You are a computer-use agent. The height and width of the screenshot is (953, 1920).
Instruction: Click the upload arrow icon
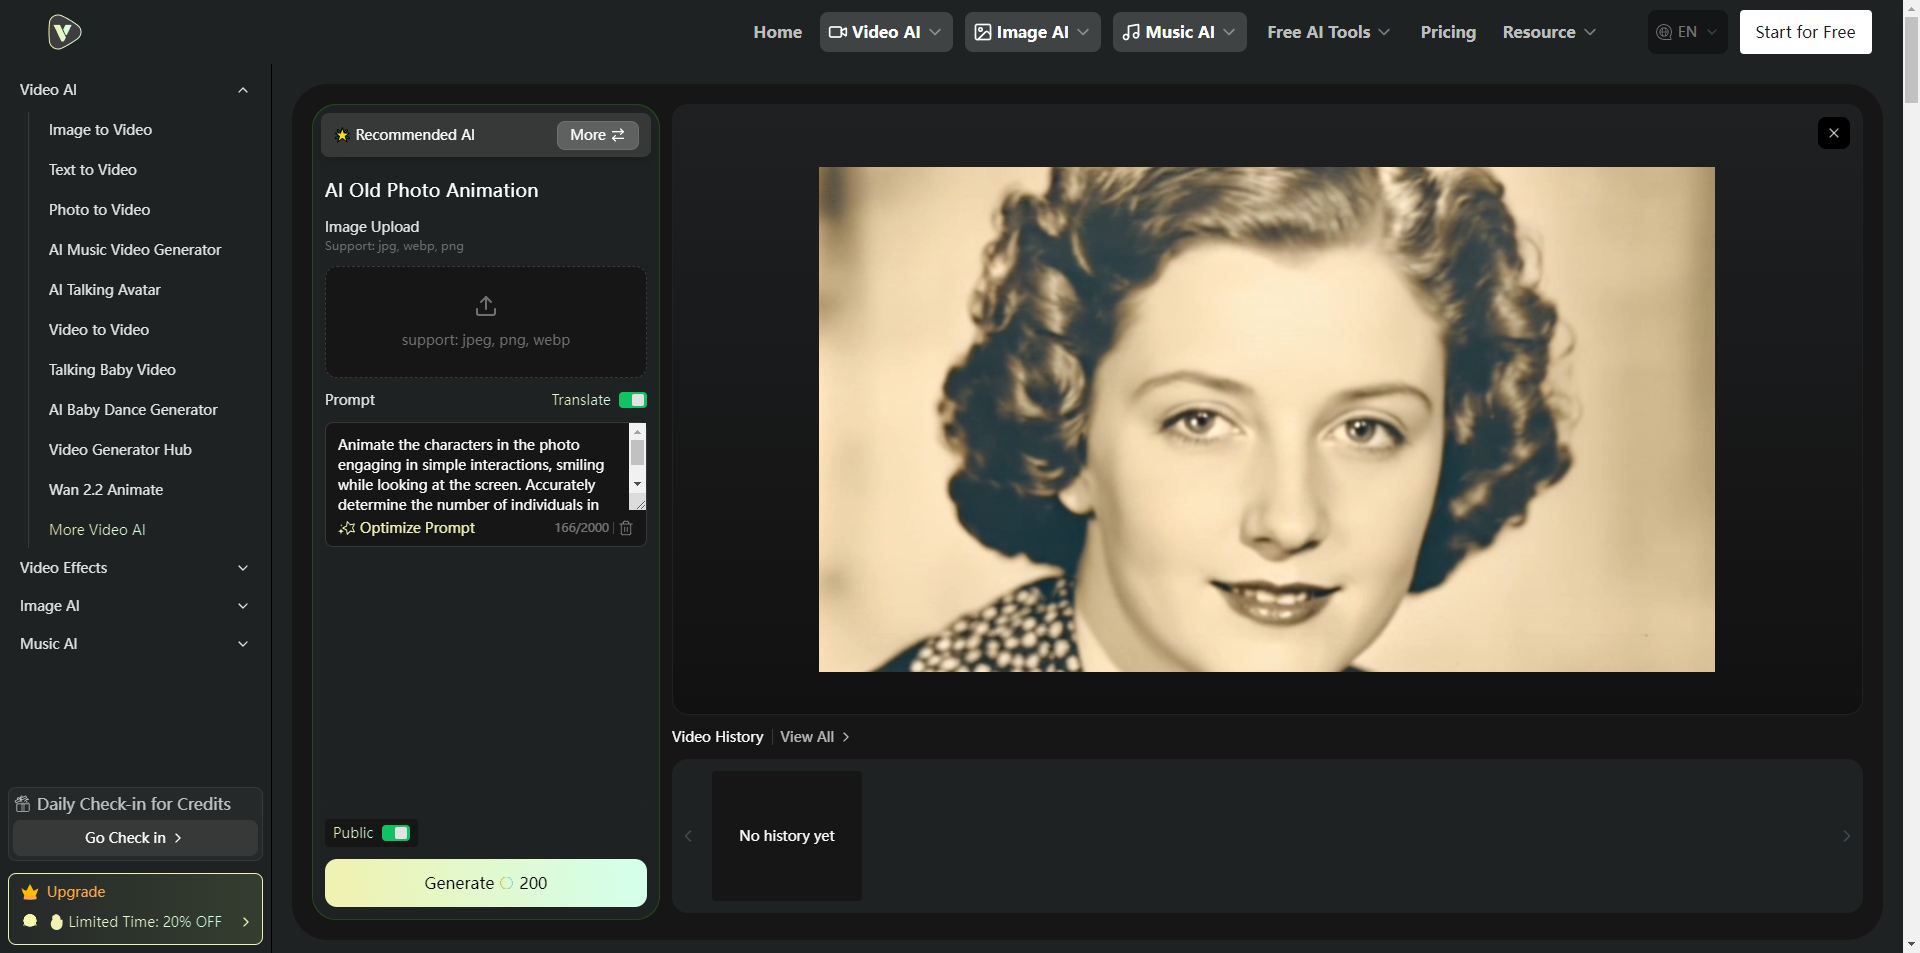(486, 306)
